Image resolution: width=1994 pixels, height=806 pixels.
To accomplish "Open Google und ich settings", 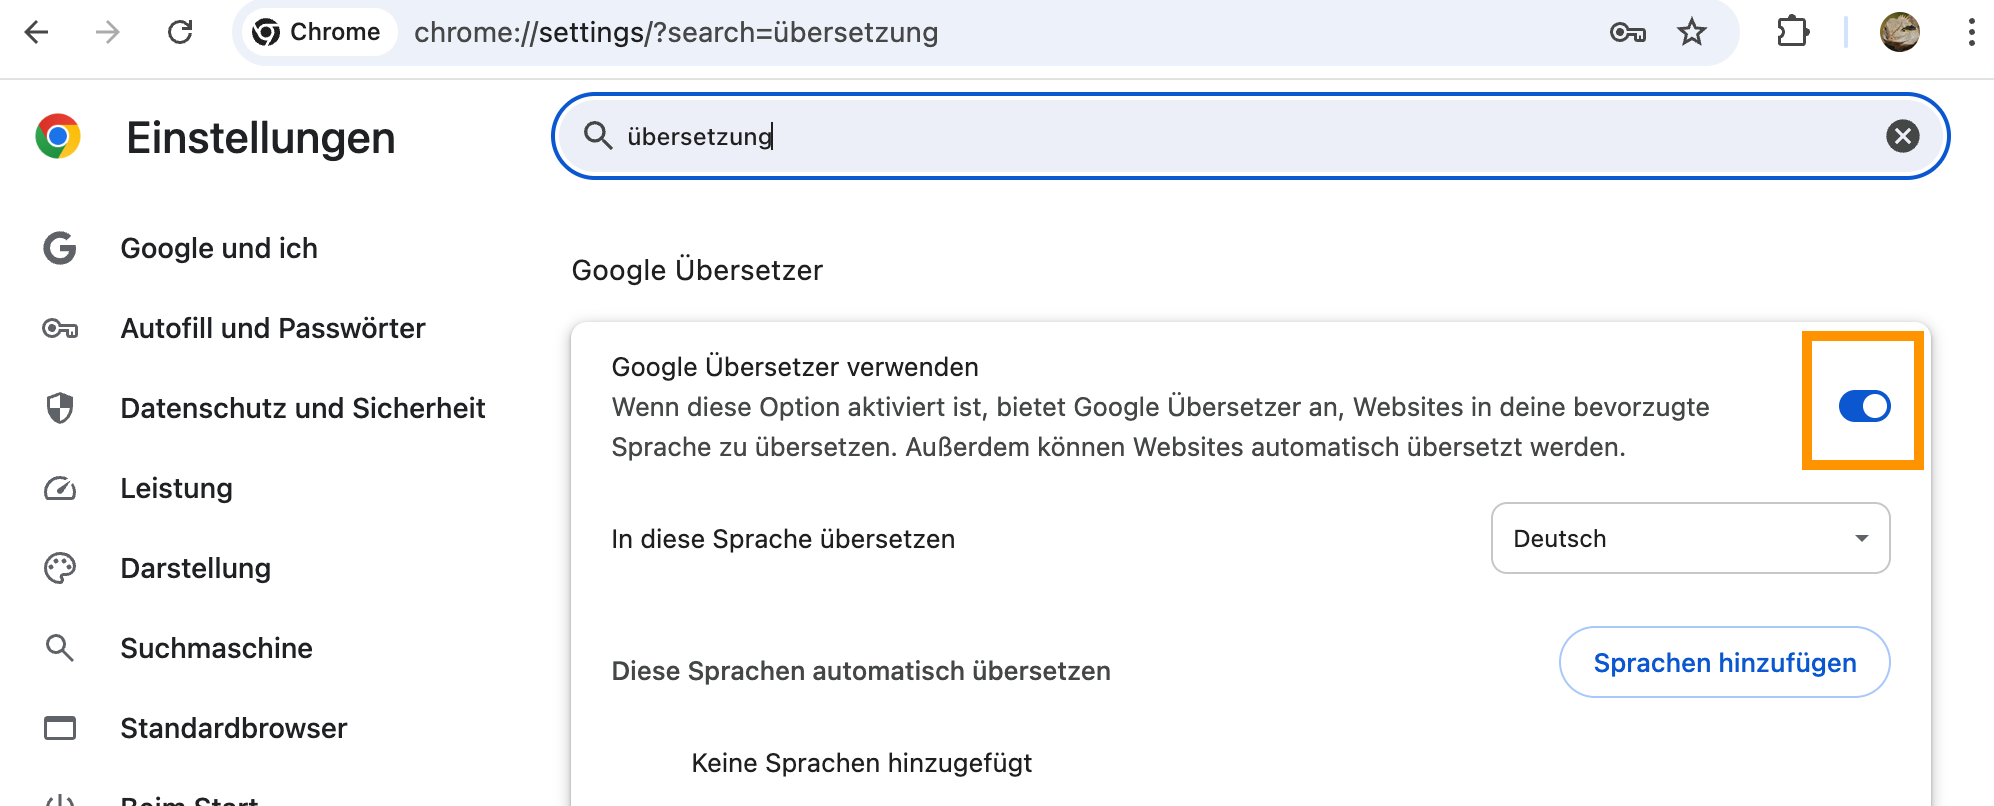I will pyautogui.click(x=219, y=248).
